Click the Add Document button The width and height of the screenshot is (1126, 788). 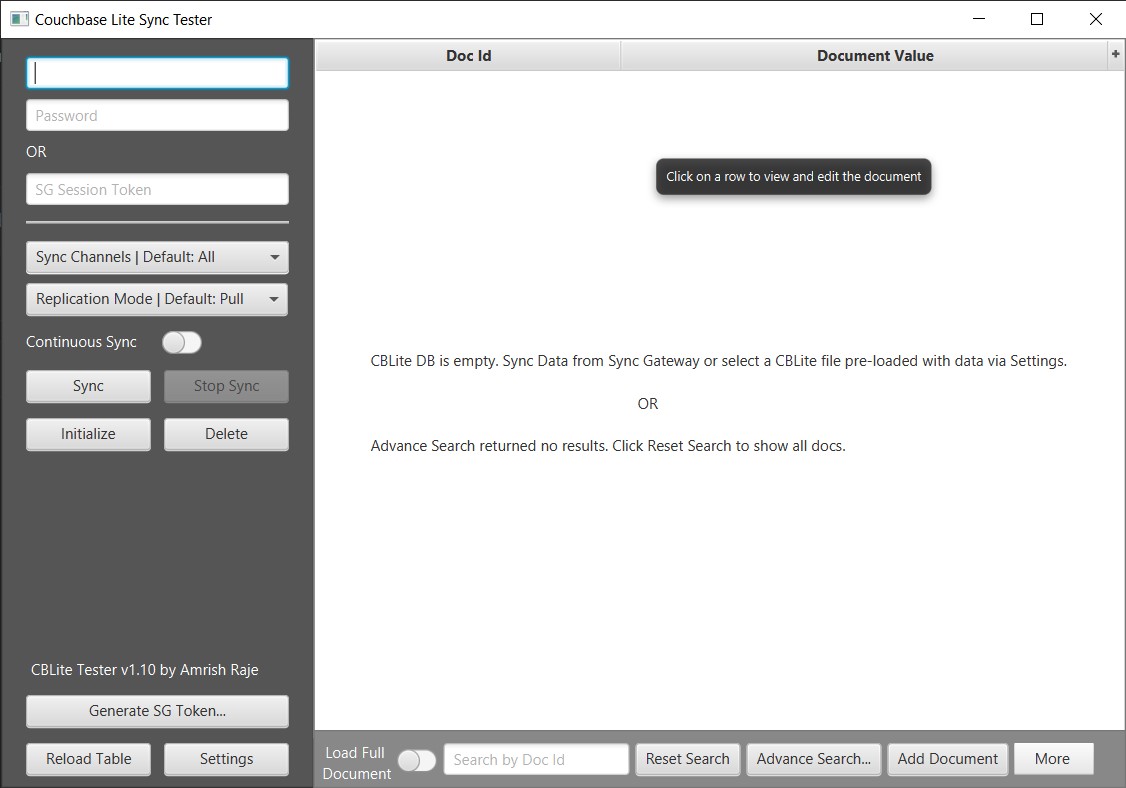coord(947,759)
